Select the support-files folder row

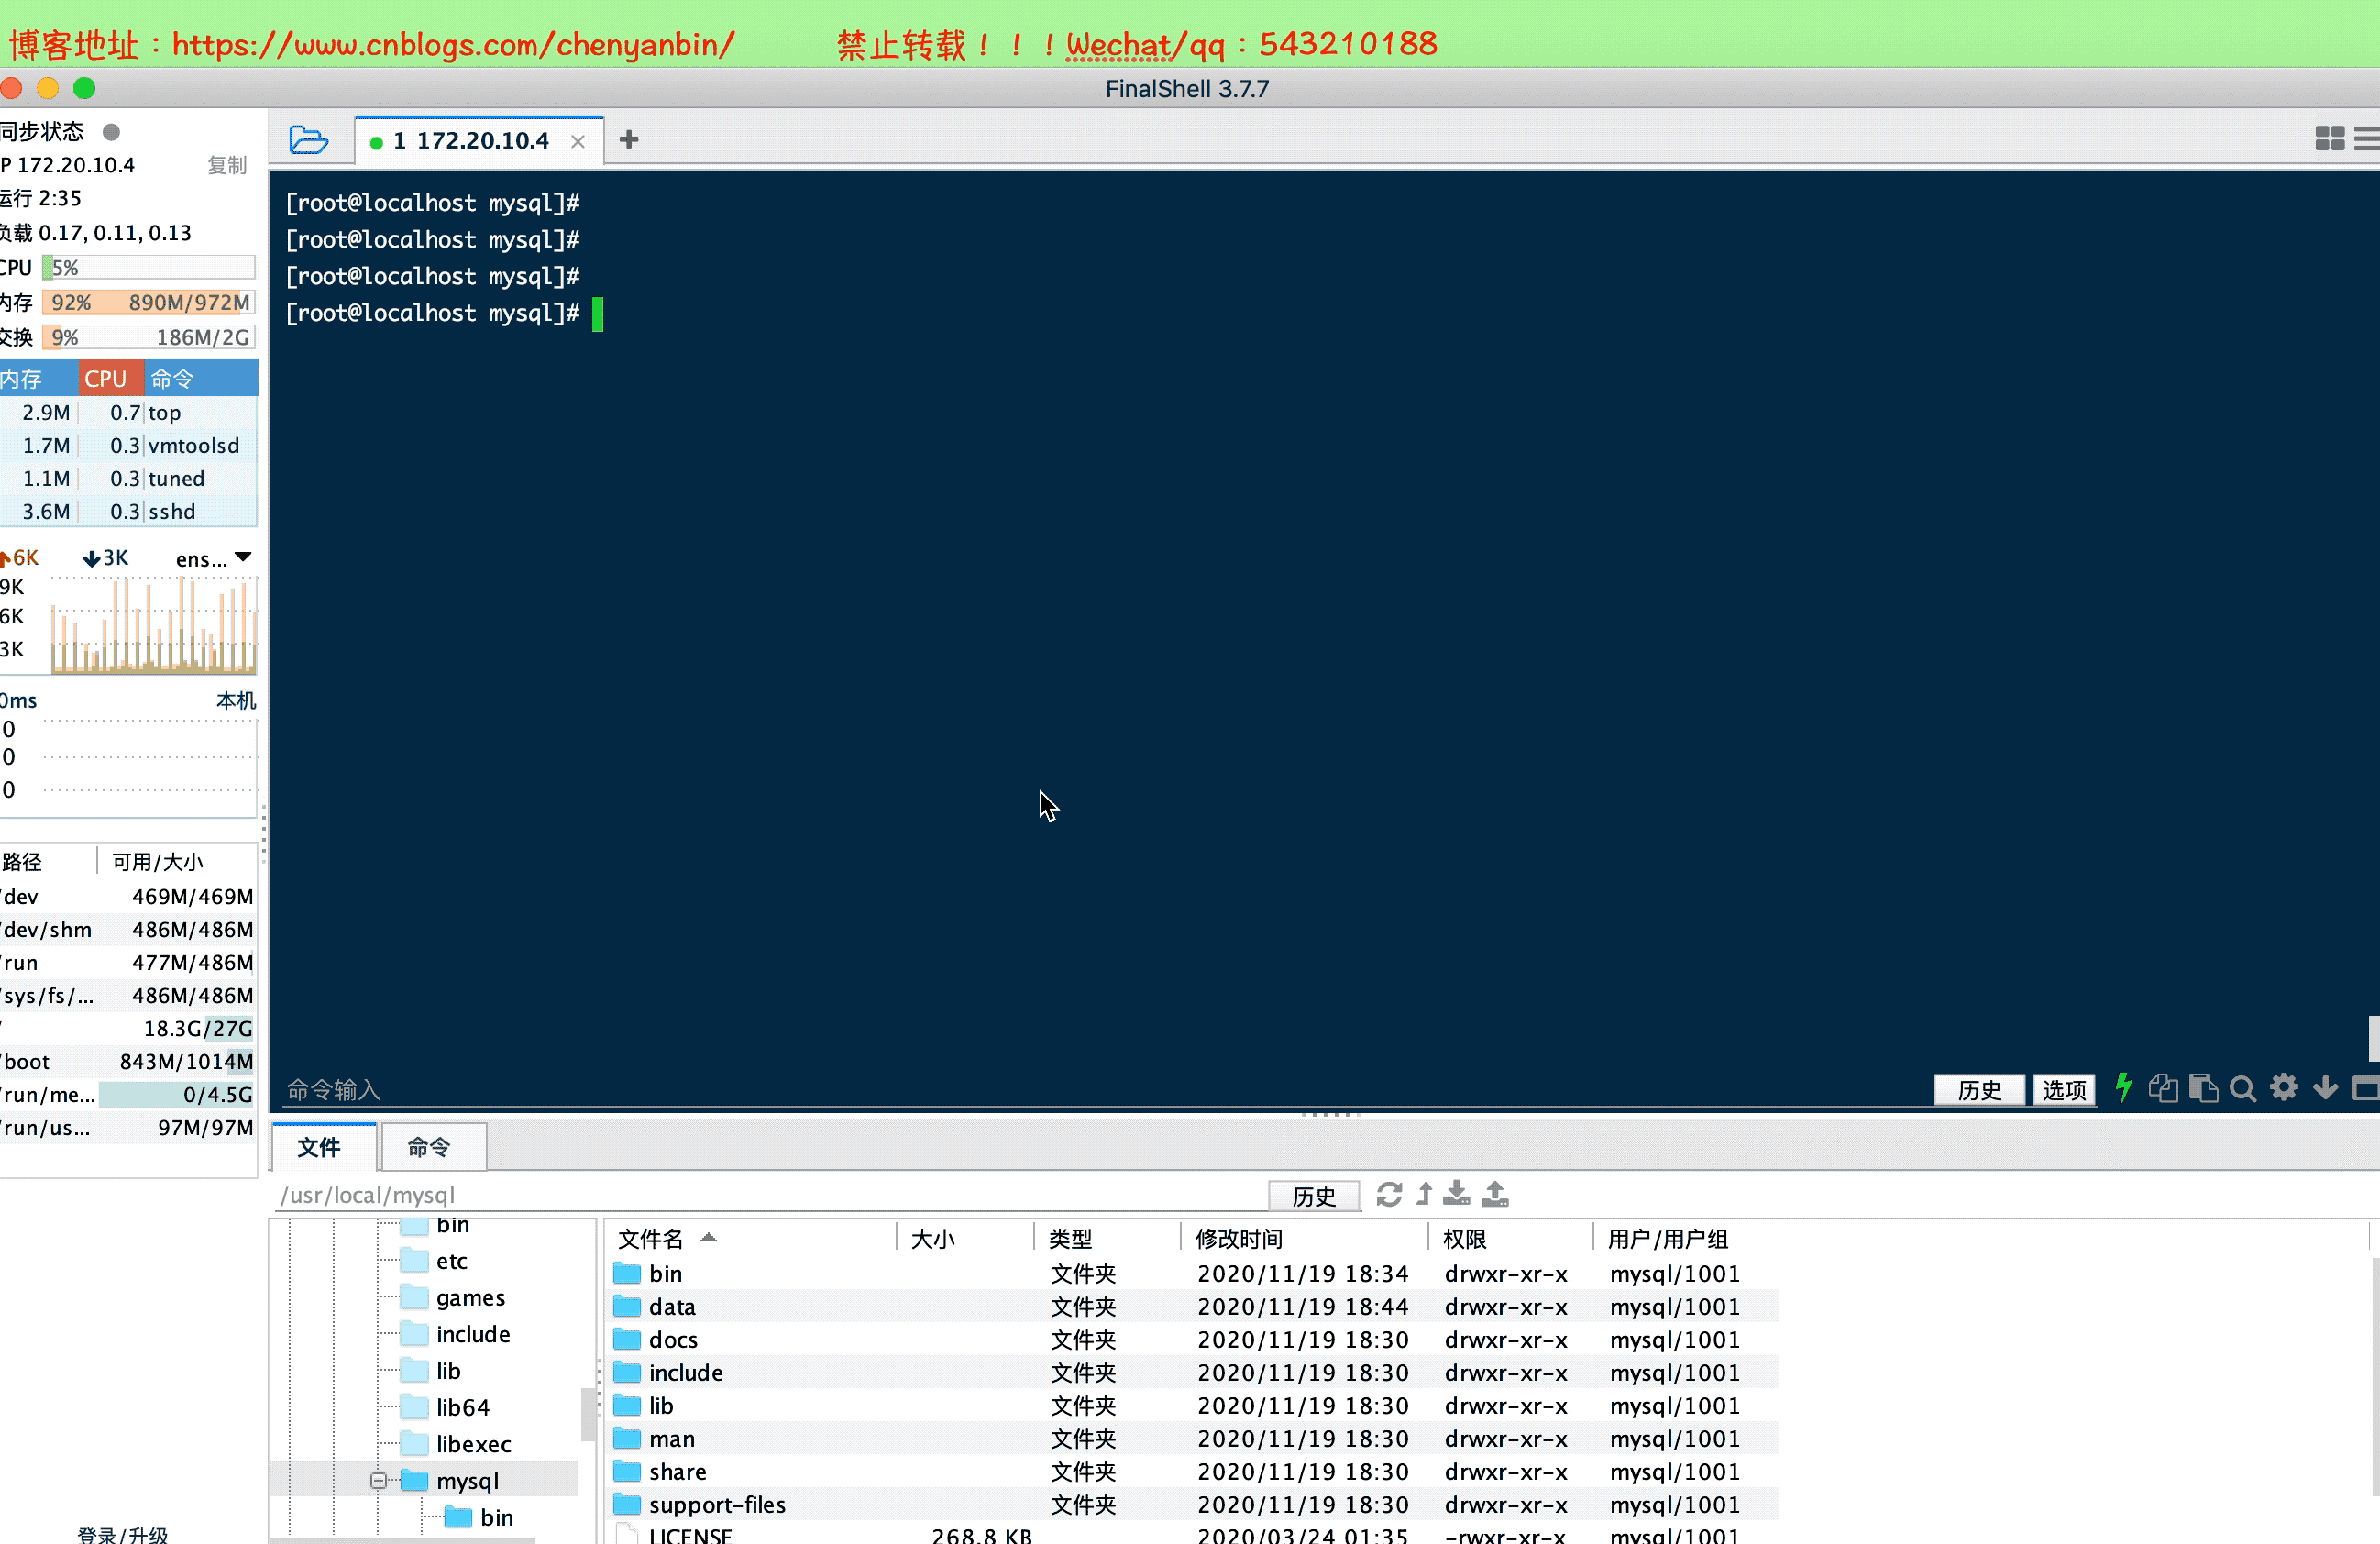[x=1193, y=1505]
